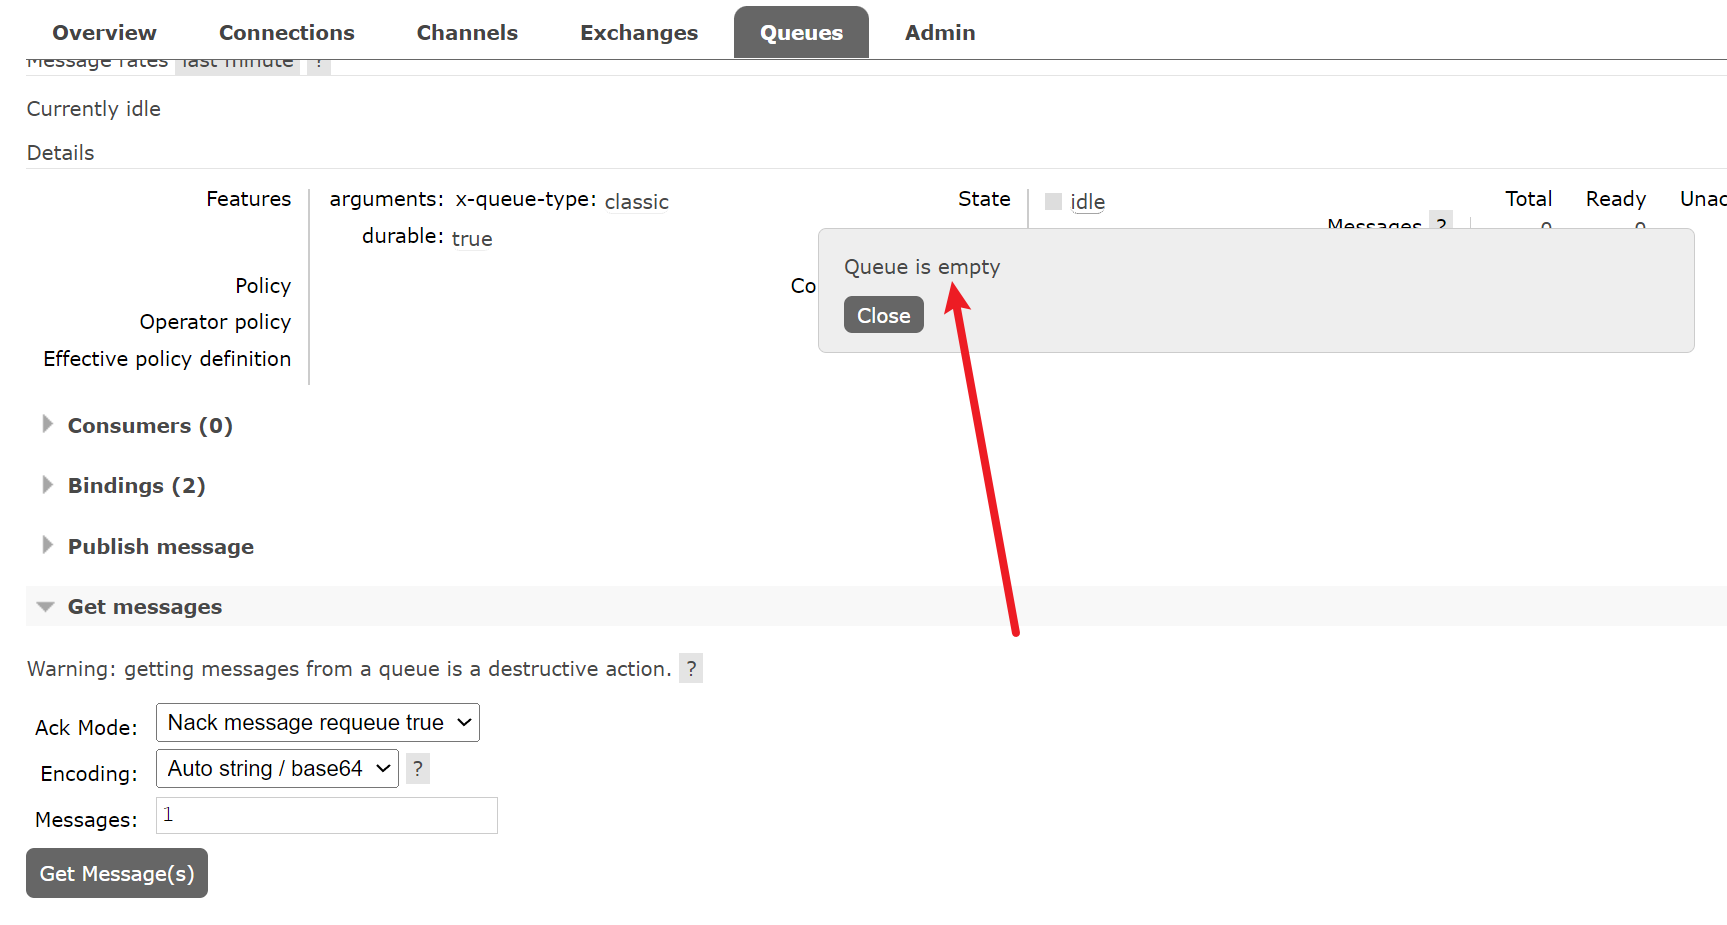
Task: Click the help icon next to Encoding
Action: click(x=418, y=769)
